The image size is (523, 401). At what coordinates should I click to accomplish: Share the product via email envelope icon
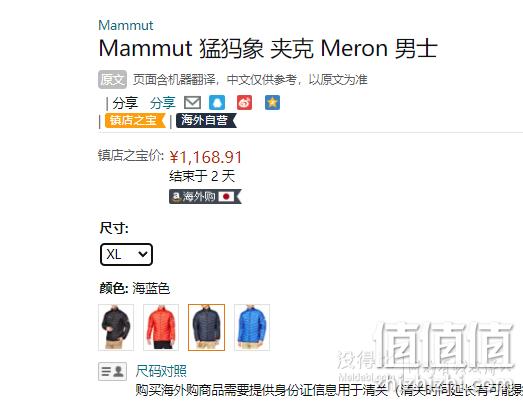click(x=192, y=103)
